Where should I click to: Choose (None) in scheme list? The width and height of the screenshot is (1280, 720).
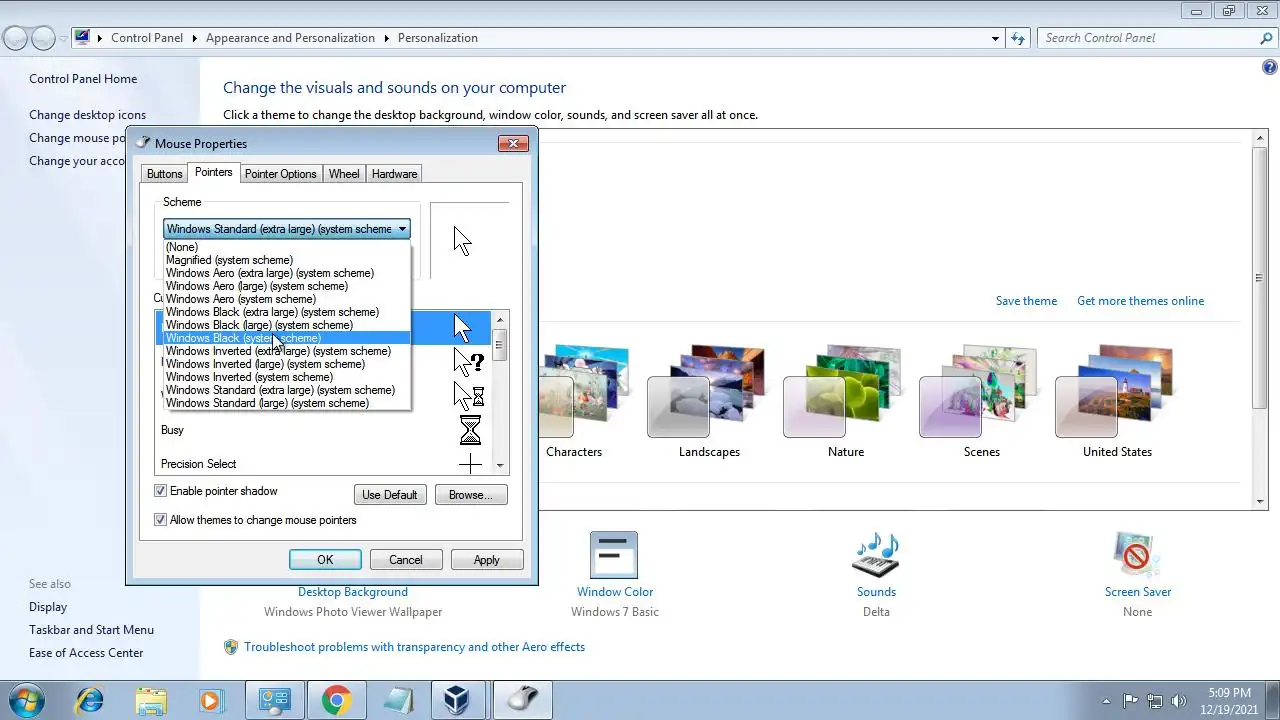click(x=287, y=247)
